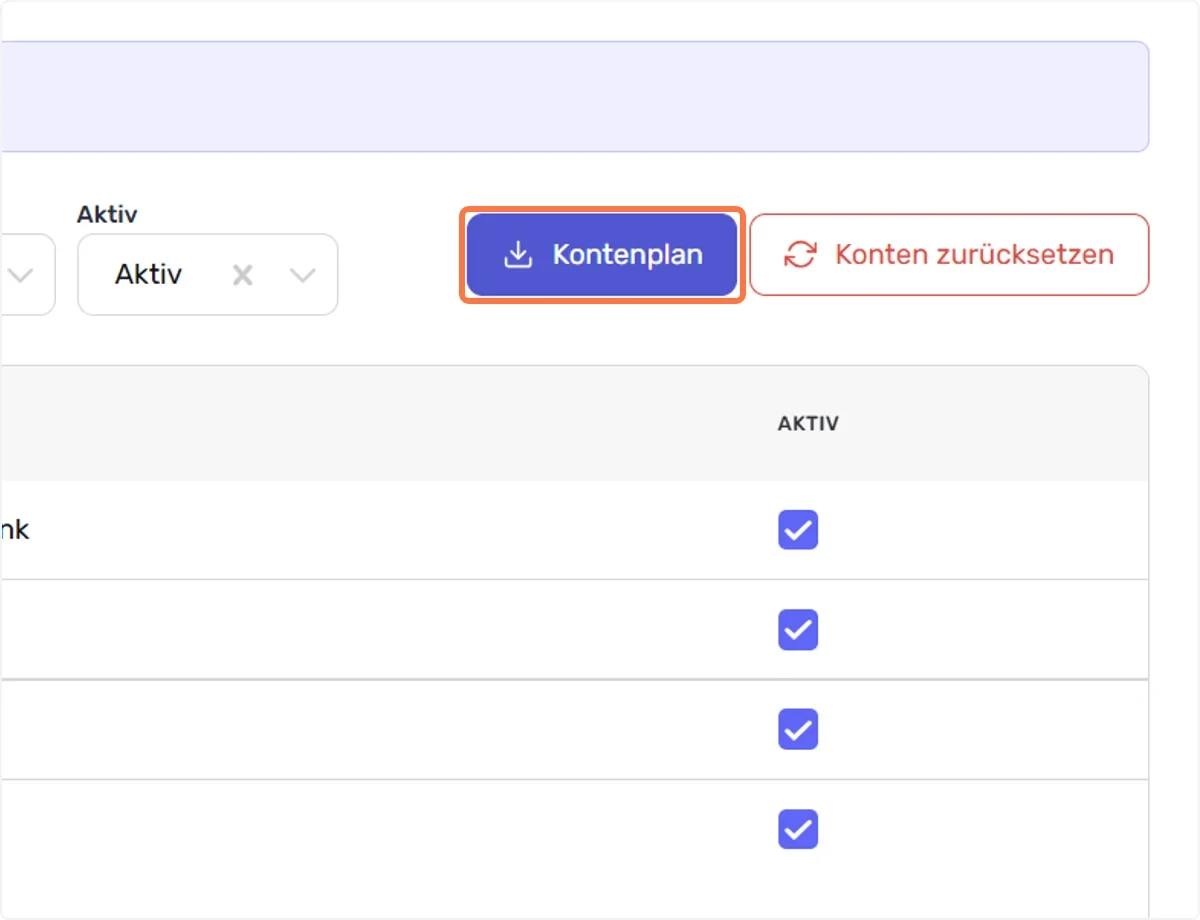Disable the Aktiv checkbox in the third row
Screen dimensions: 1200x920
[x=798, y=730]
